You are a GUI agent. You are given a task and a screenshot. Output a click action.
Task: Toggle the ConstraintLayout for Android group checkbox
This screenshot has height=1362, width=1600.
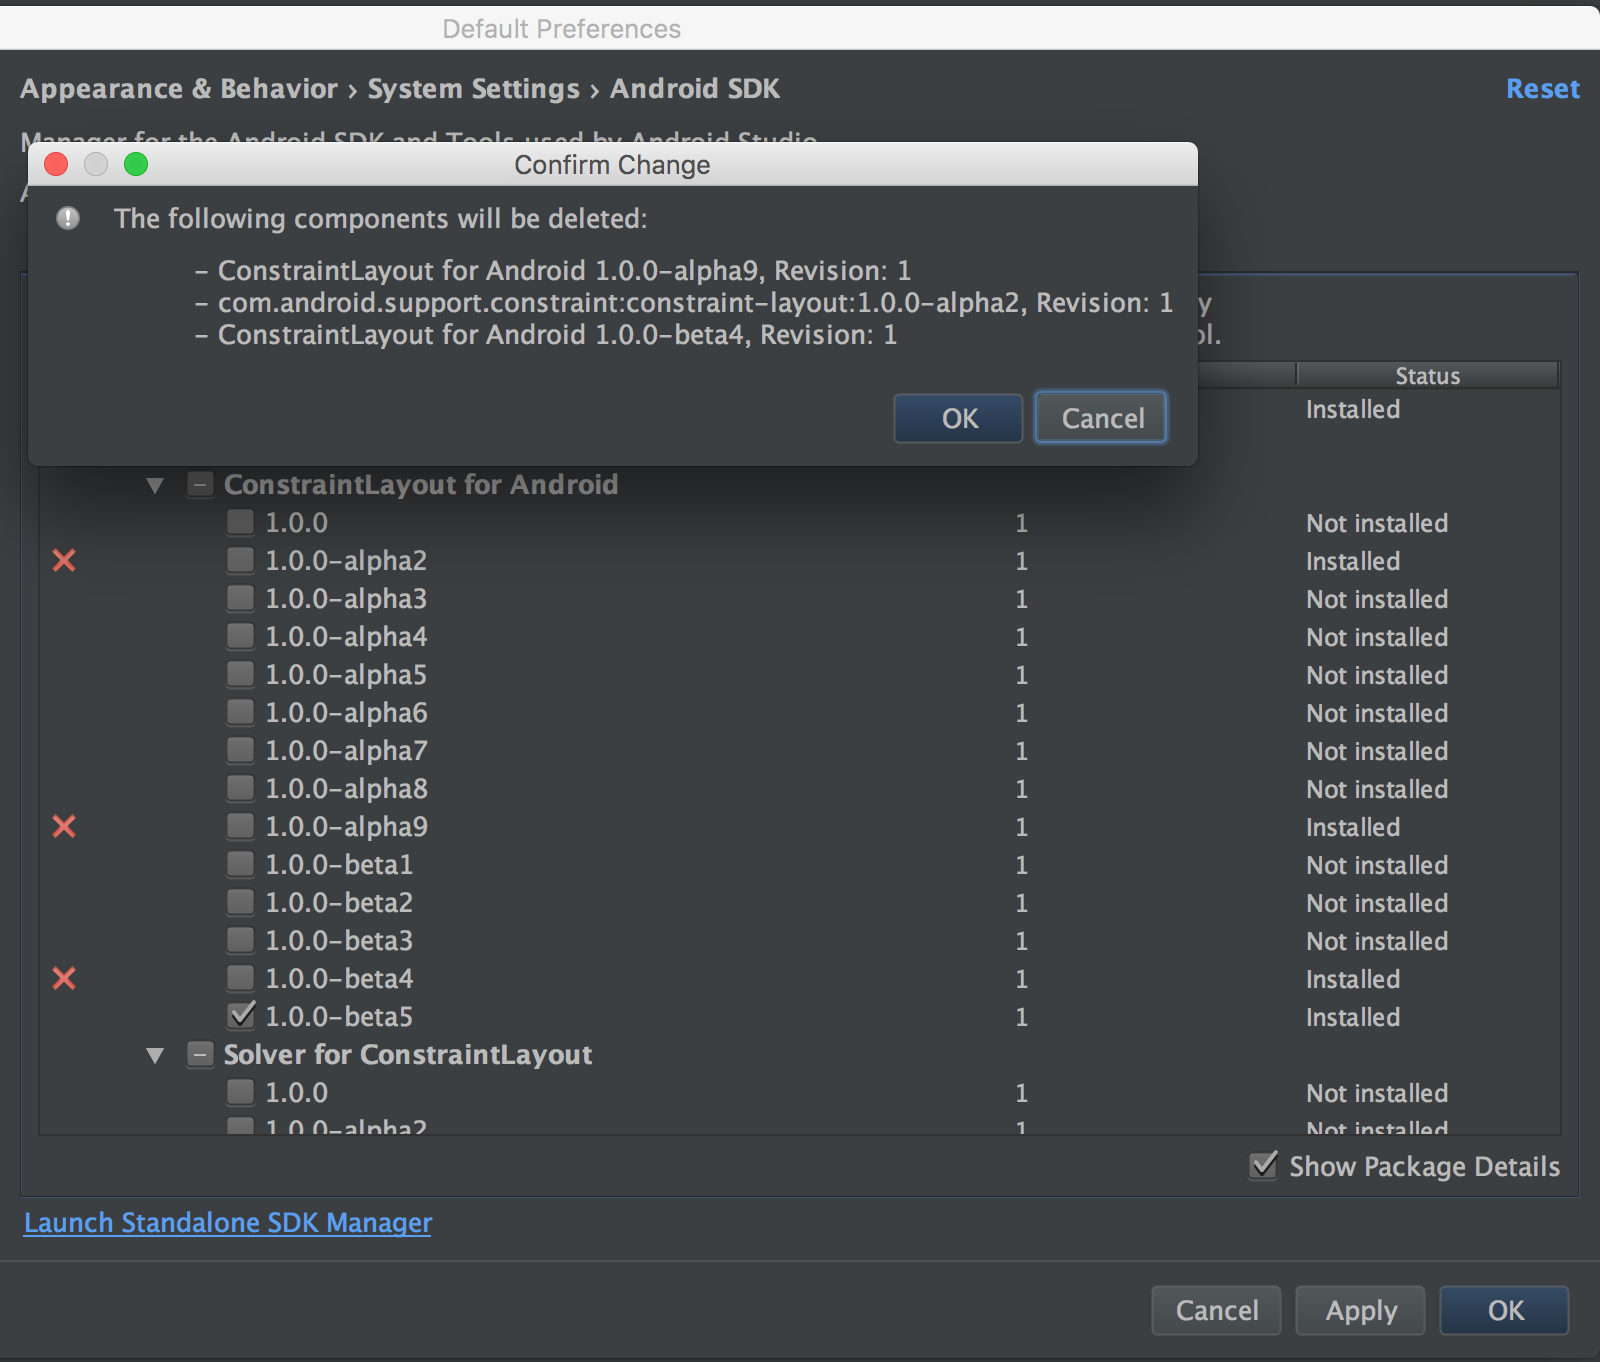200,485
